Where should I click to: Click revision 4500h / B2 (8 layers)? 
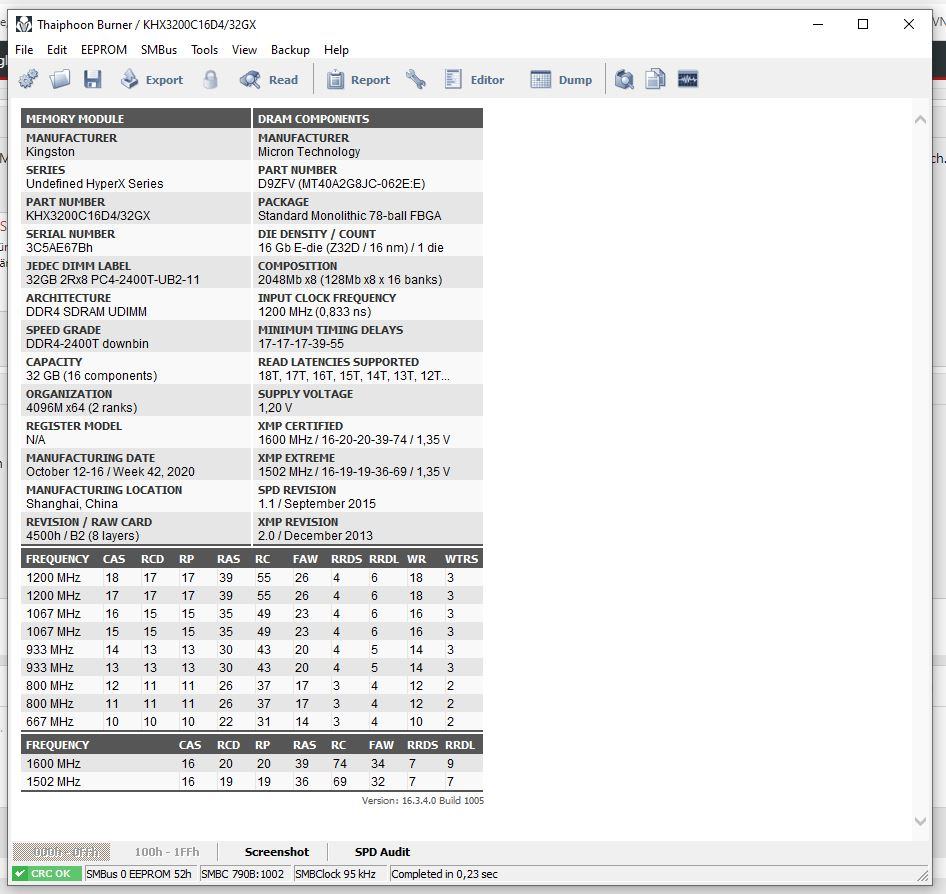pos(82,536)
